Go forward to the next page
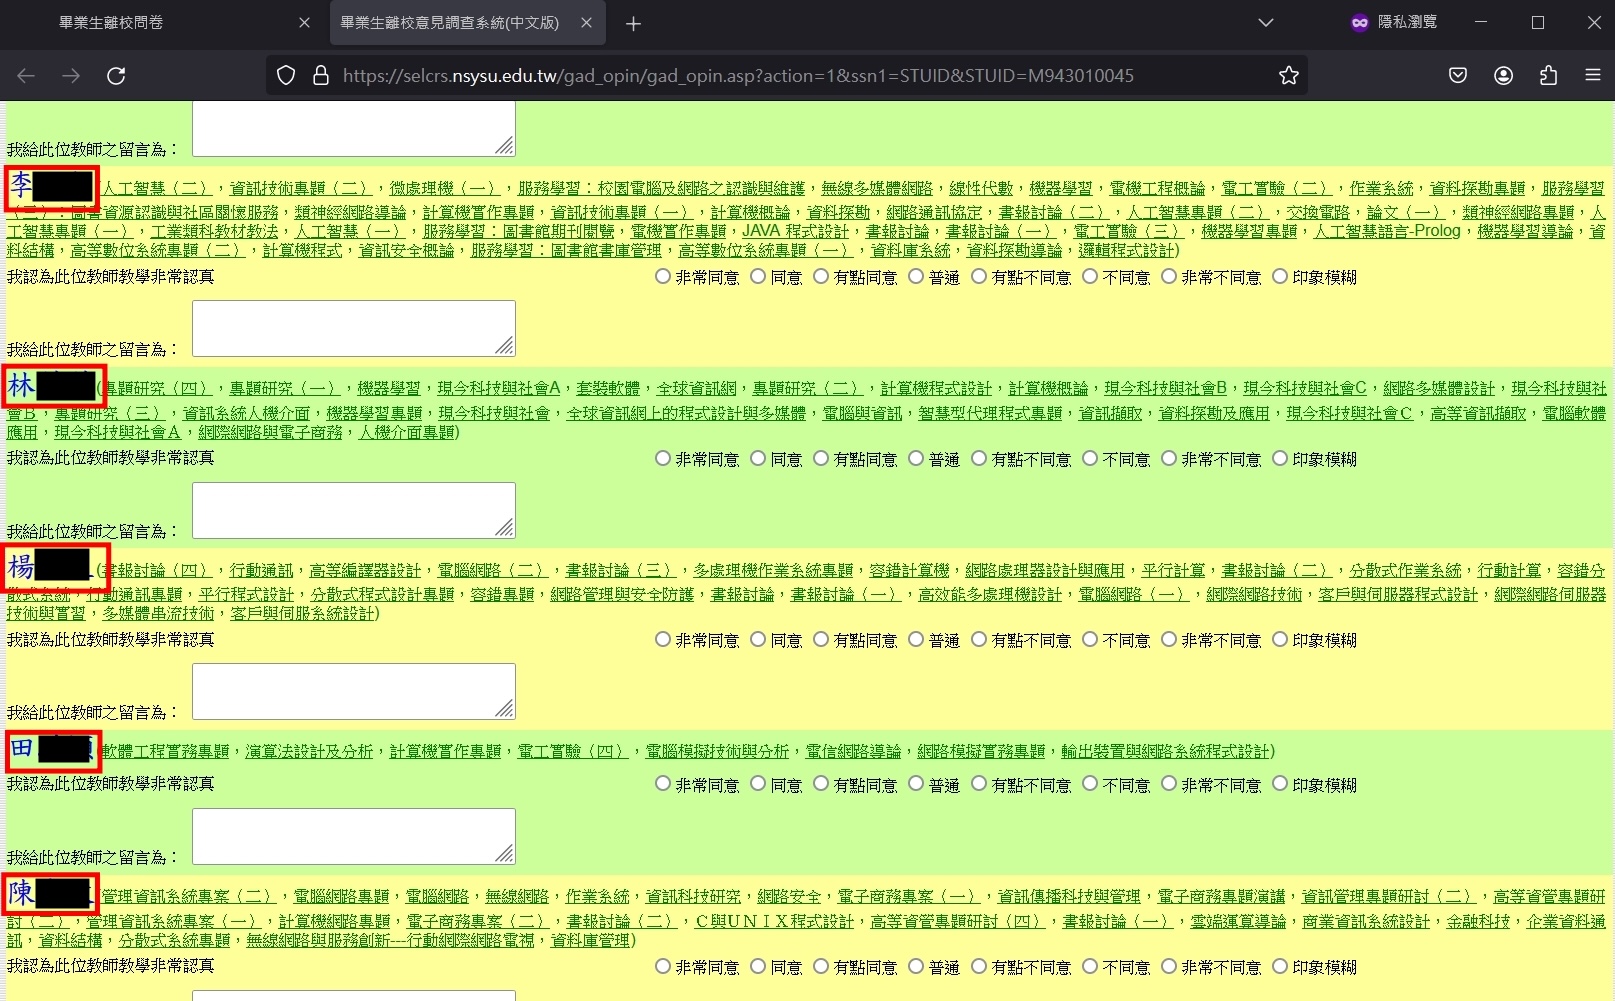Image resolution: width=1615 pixels, height=1001 pixels. tap(71, 76)
